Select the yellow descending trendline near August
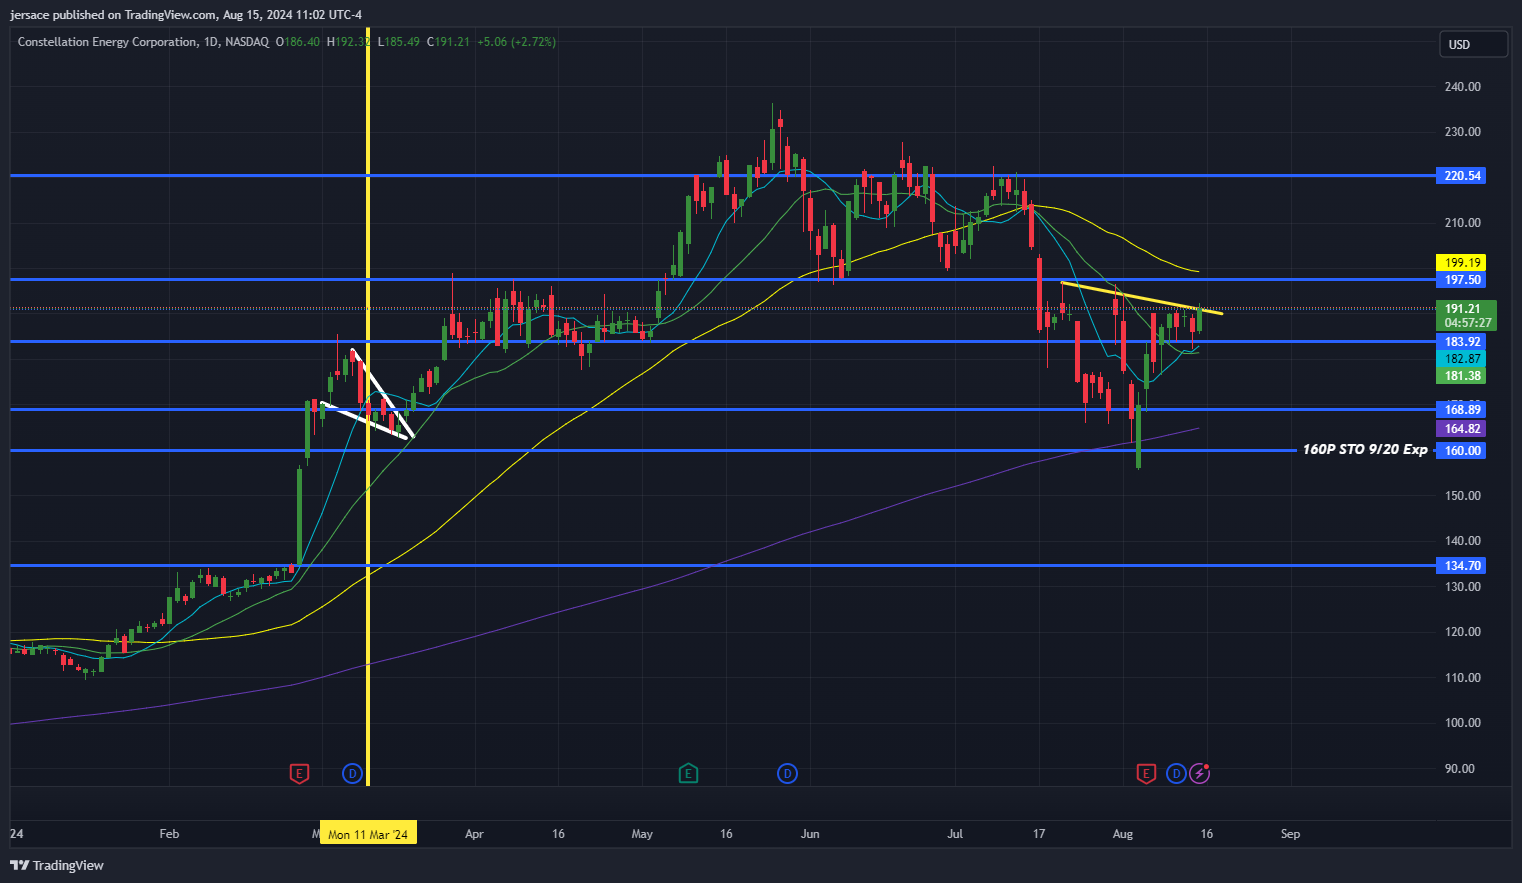Screen dimensions: 1522x883 [x=1142, y=298]
